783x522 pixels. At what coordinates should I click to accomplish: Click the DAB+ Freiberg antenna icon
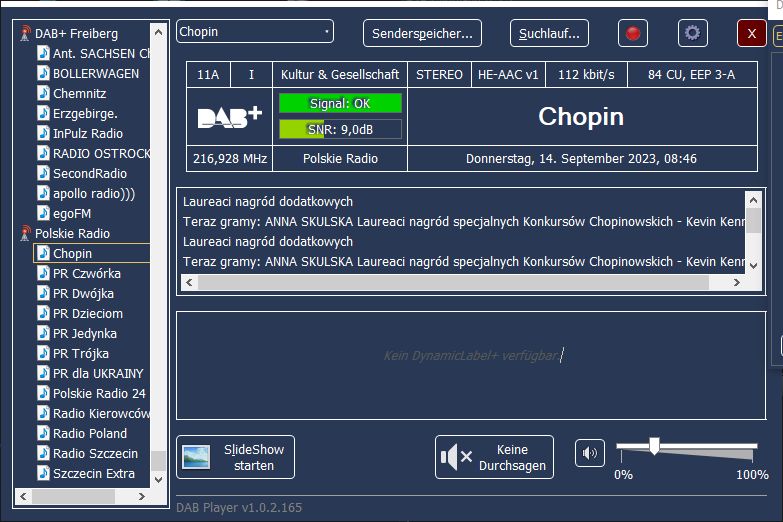pyautogui.click(x=26, y=34)
